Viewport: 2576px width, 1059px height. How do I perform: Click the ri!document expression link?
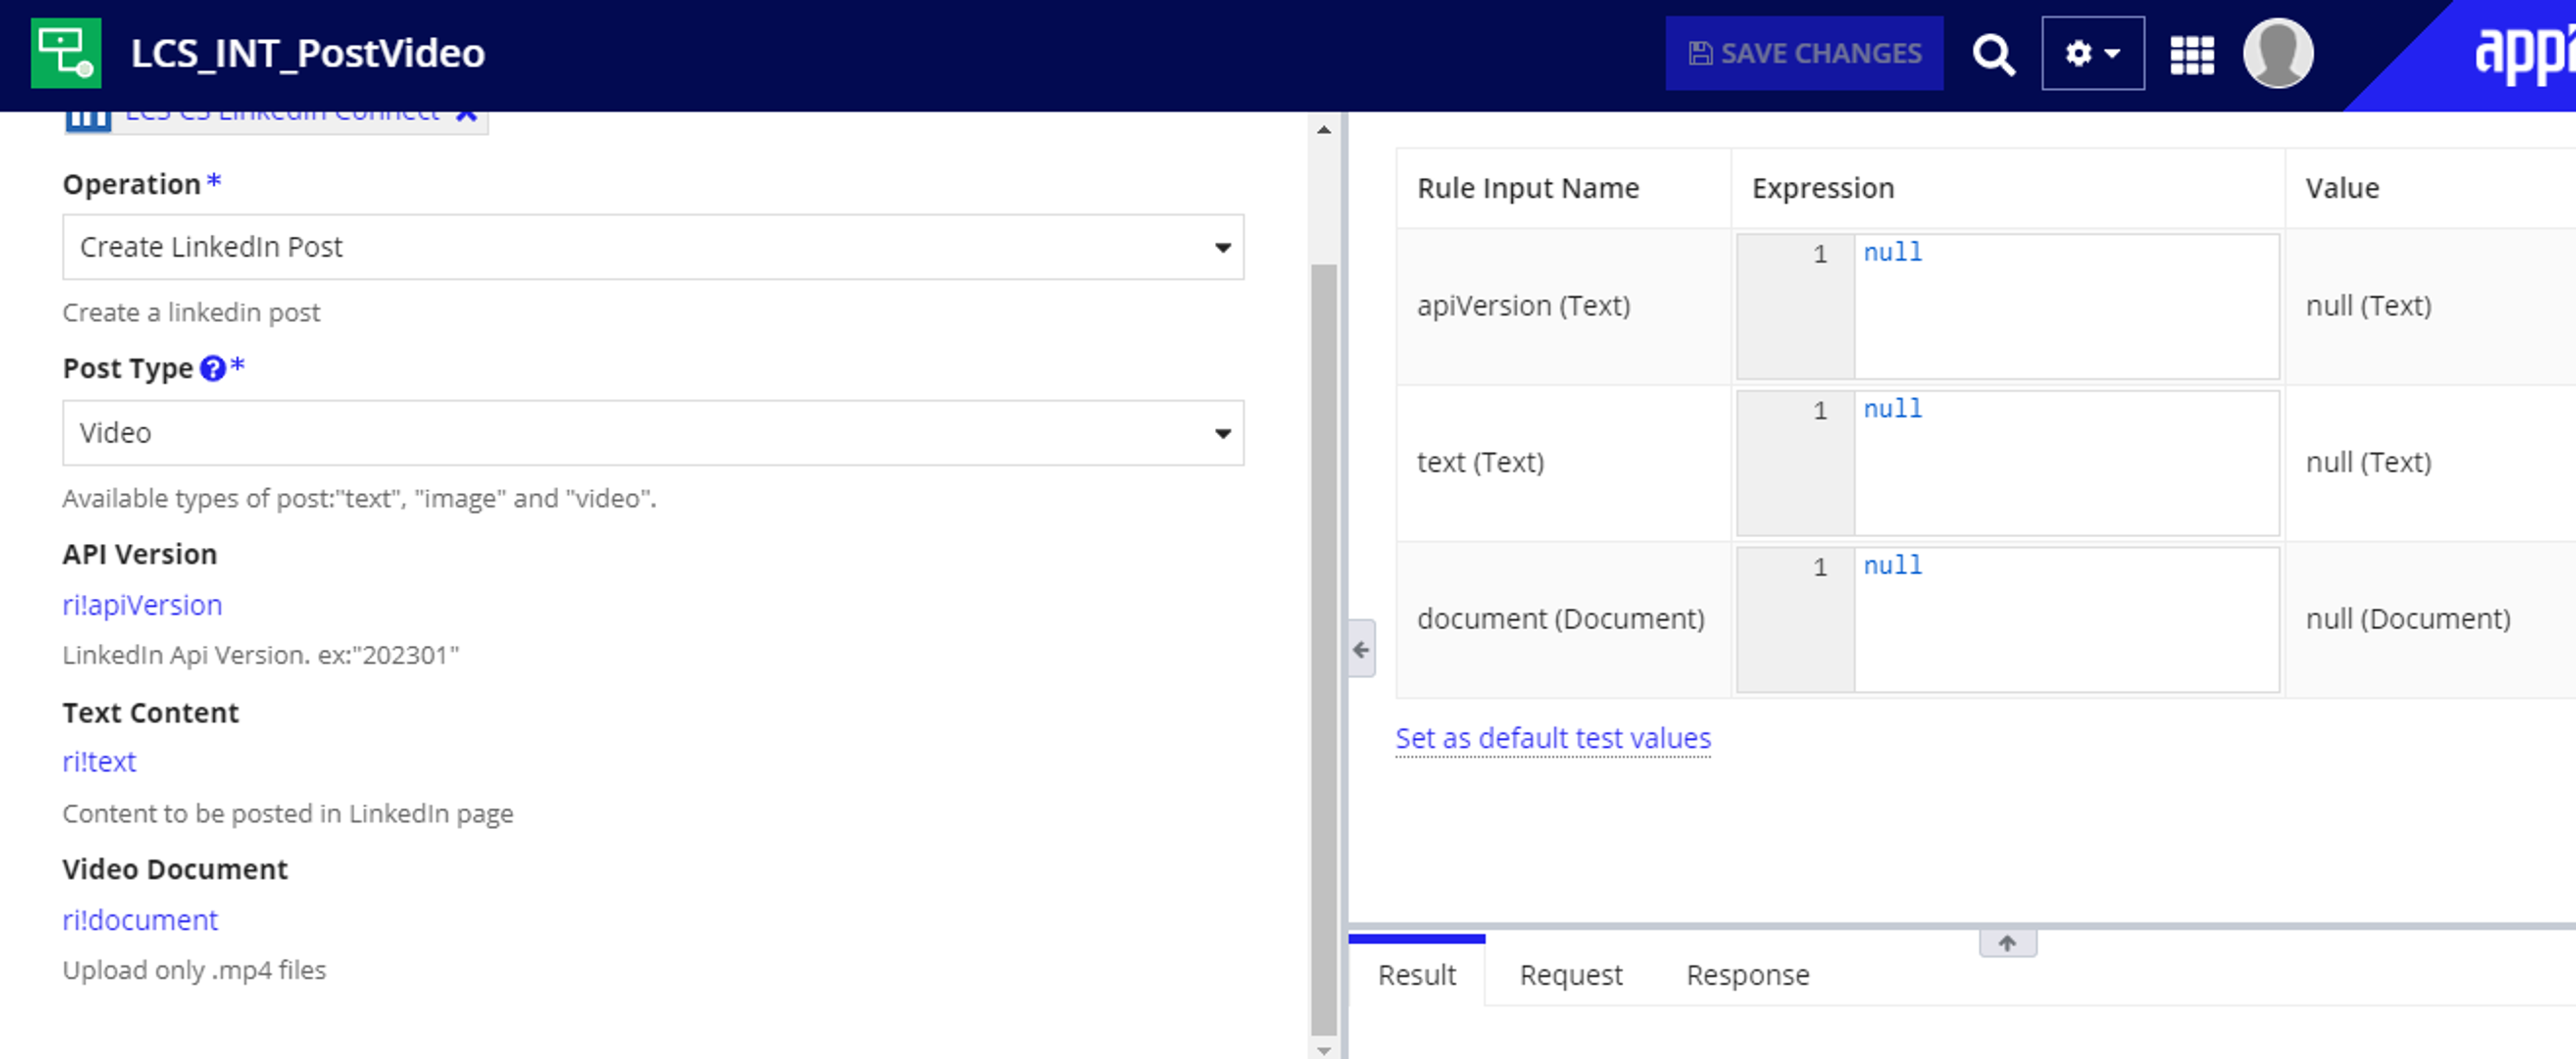[x=140, y=920]
